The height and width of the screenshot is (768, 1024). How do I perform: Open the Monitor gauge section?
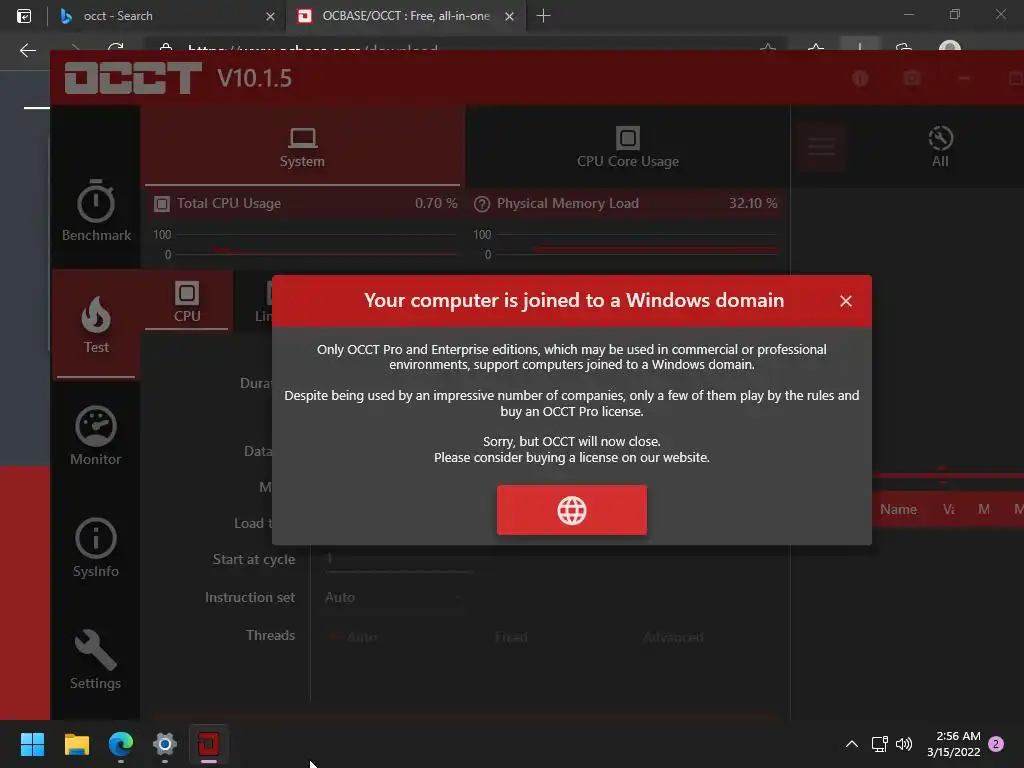(x=96, y=436)
